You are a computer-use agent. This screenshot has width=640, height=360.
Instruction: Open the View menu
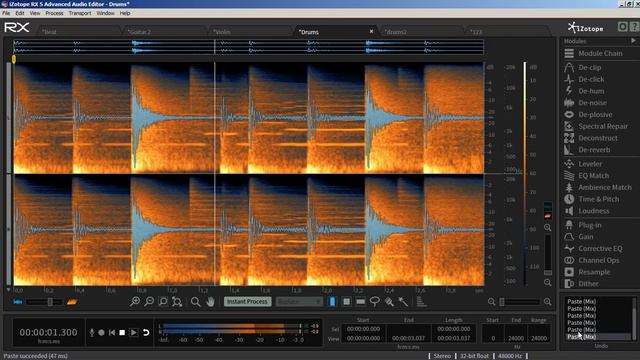tap(35, 13)
